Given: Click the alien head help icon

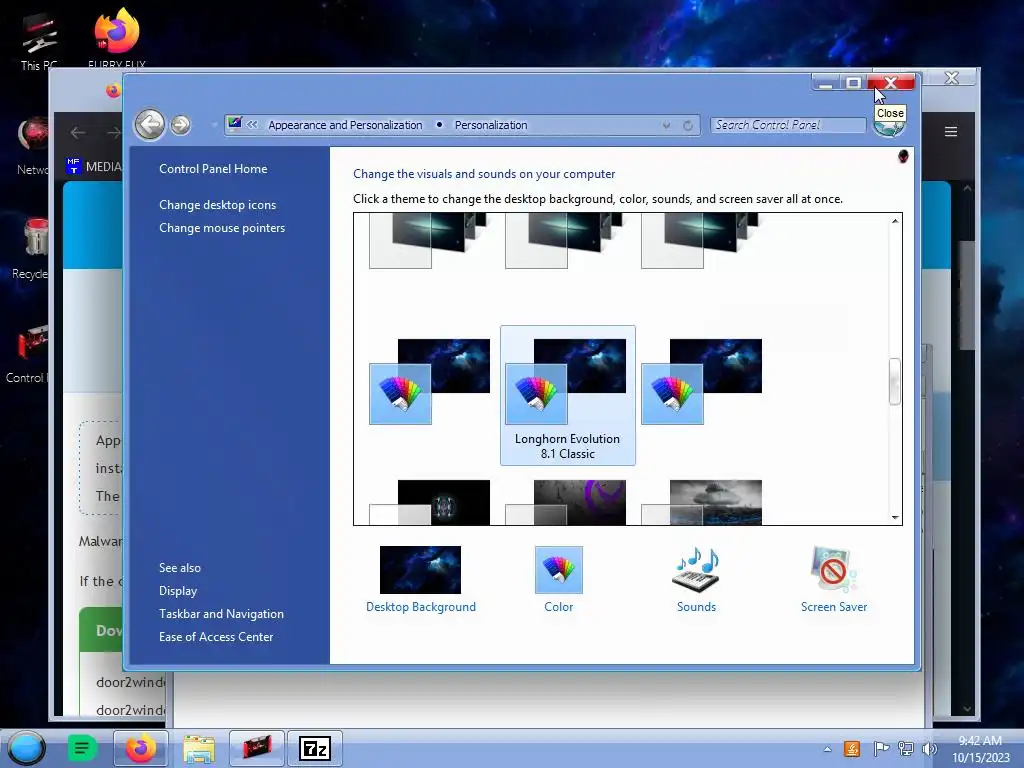Looking at the screenshot, I should (903, 156).
